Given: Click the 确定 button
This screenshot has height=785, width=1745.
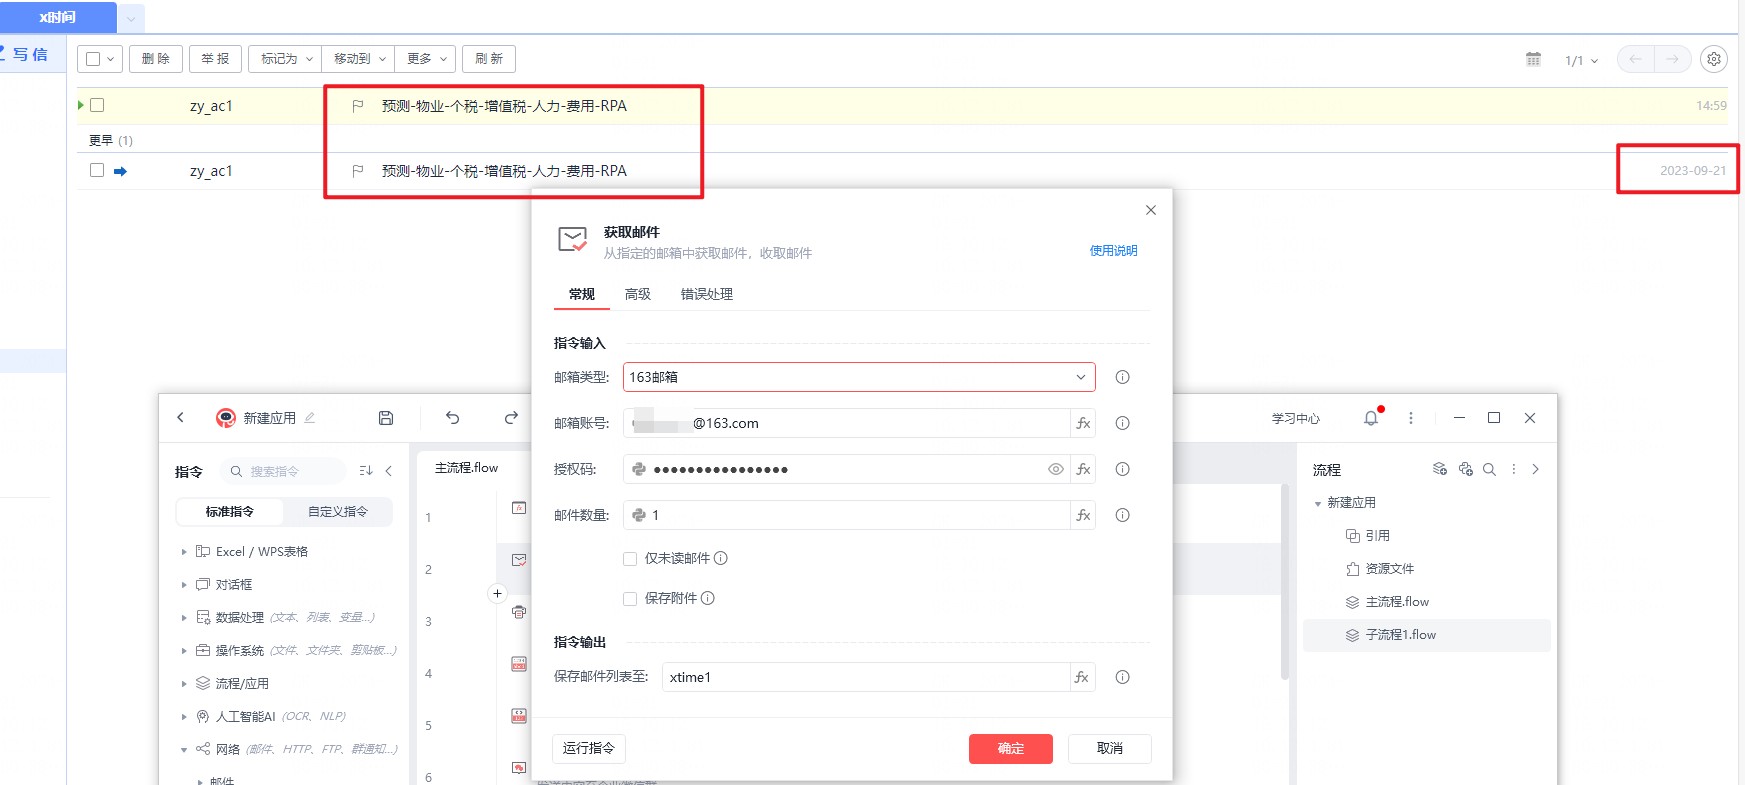Looking at the screenshot, I should 1011,749.
